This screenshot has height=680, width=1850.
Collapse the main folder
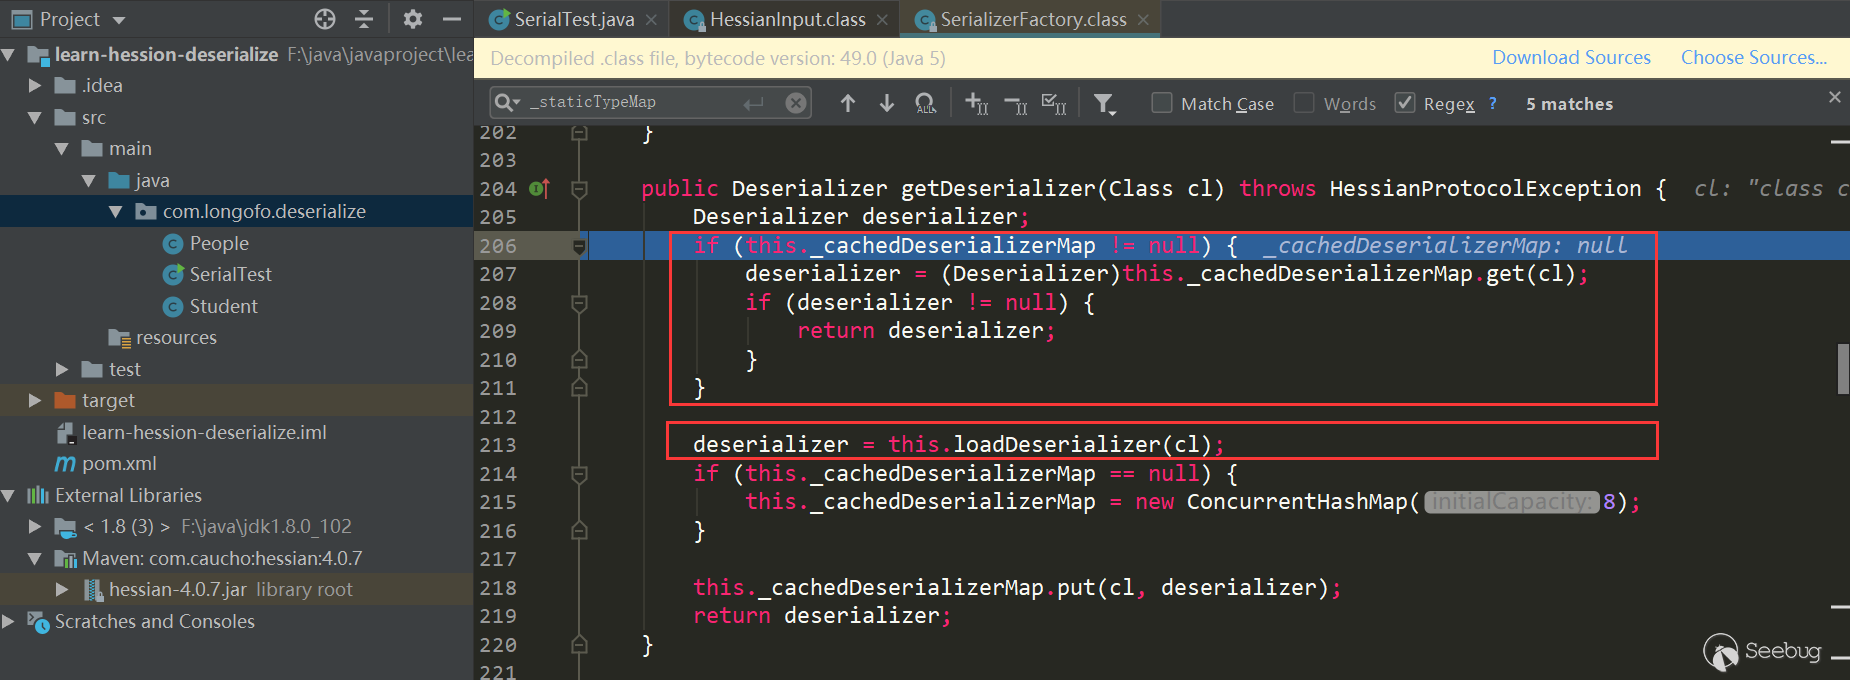tap(62, 148)
